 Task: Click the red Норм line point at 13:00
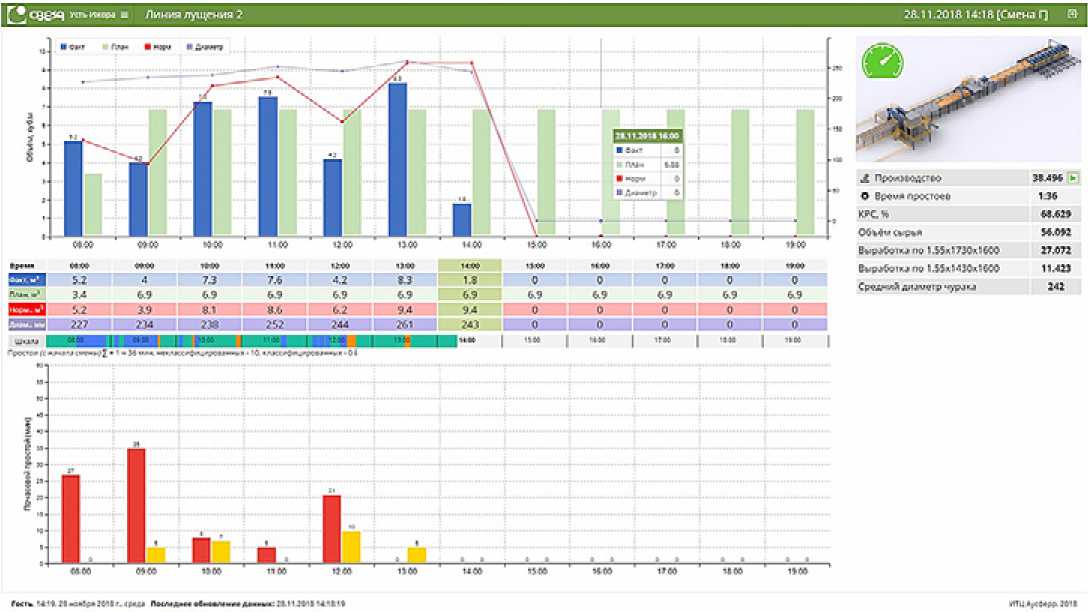[407, 62]
